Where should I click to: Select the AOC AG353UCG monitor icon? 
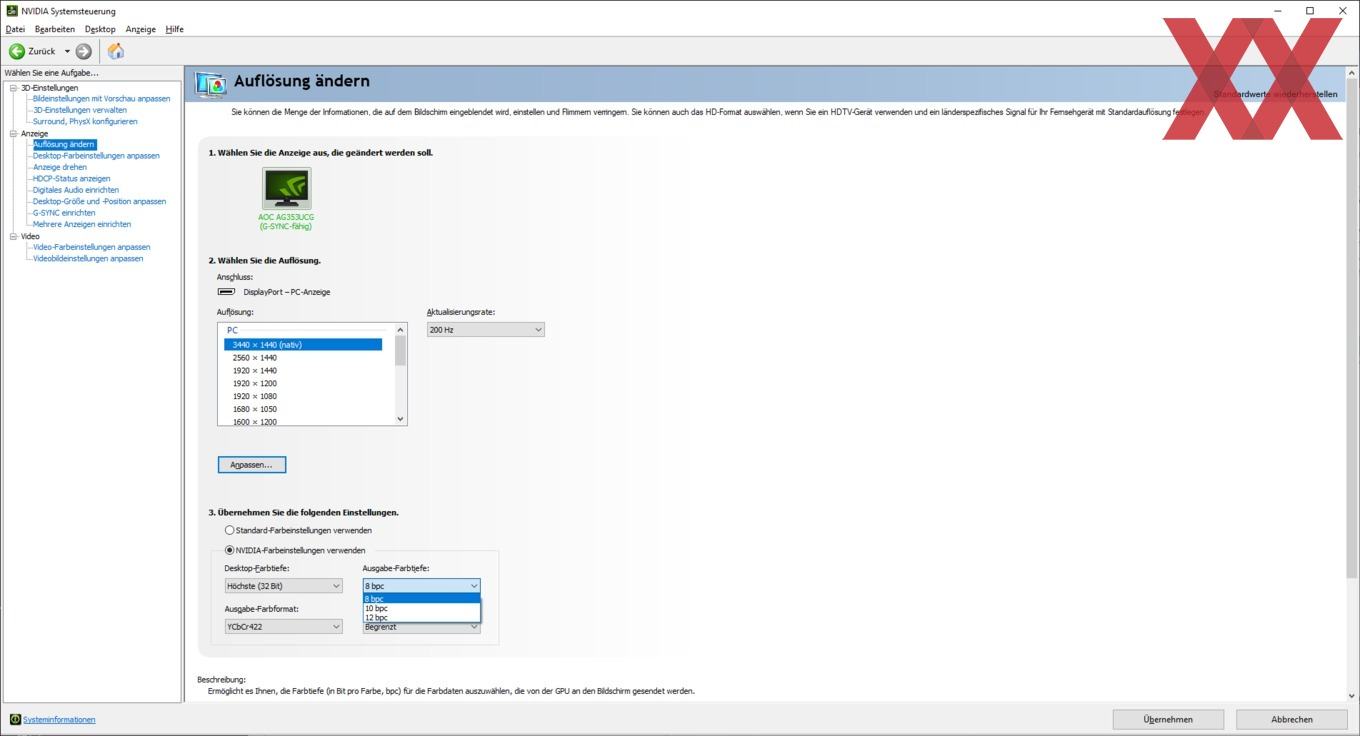point(286,188)
